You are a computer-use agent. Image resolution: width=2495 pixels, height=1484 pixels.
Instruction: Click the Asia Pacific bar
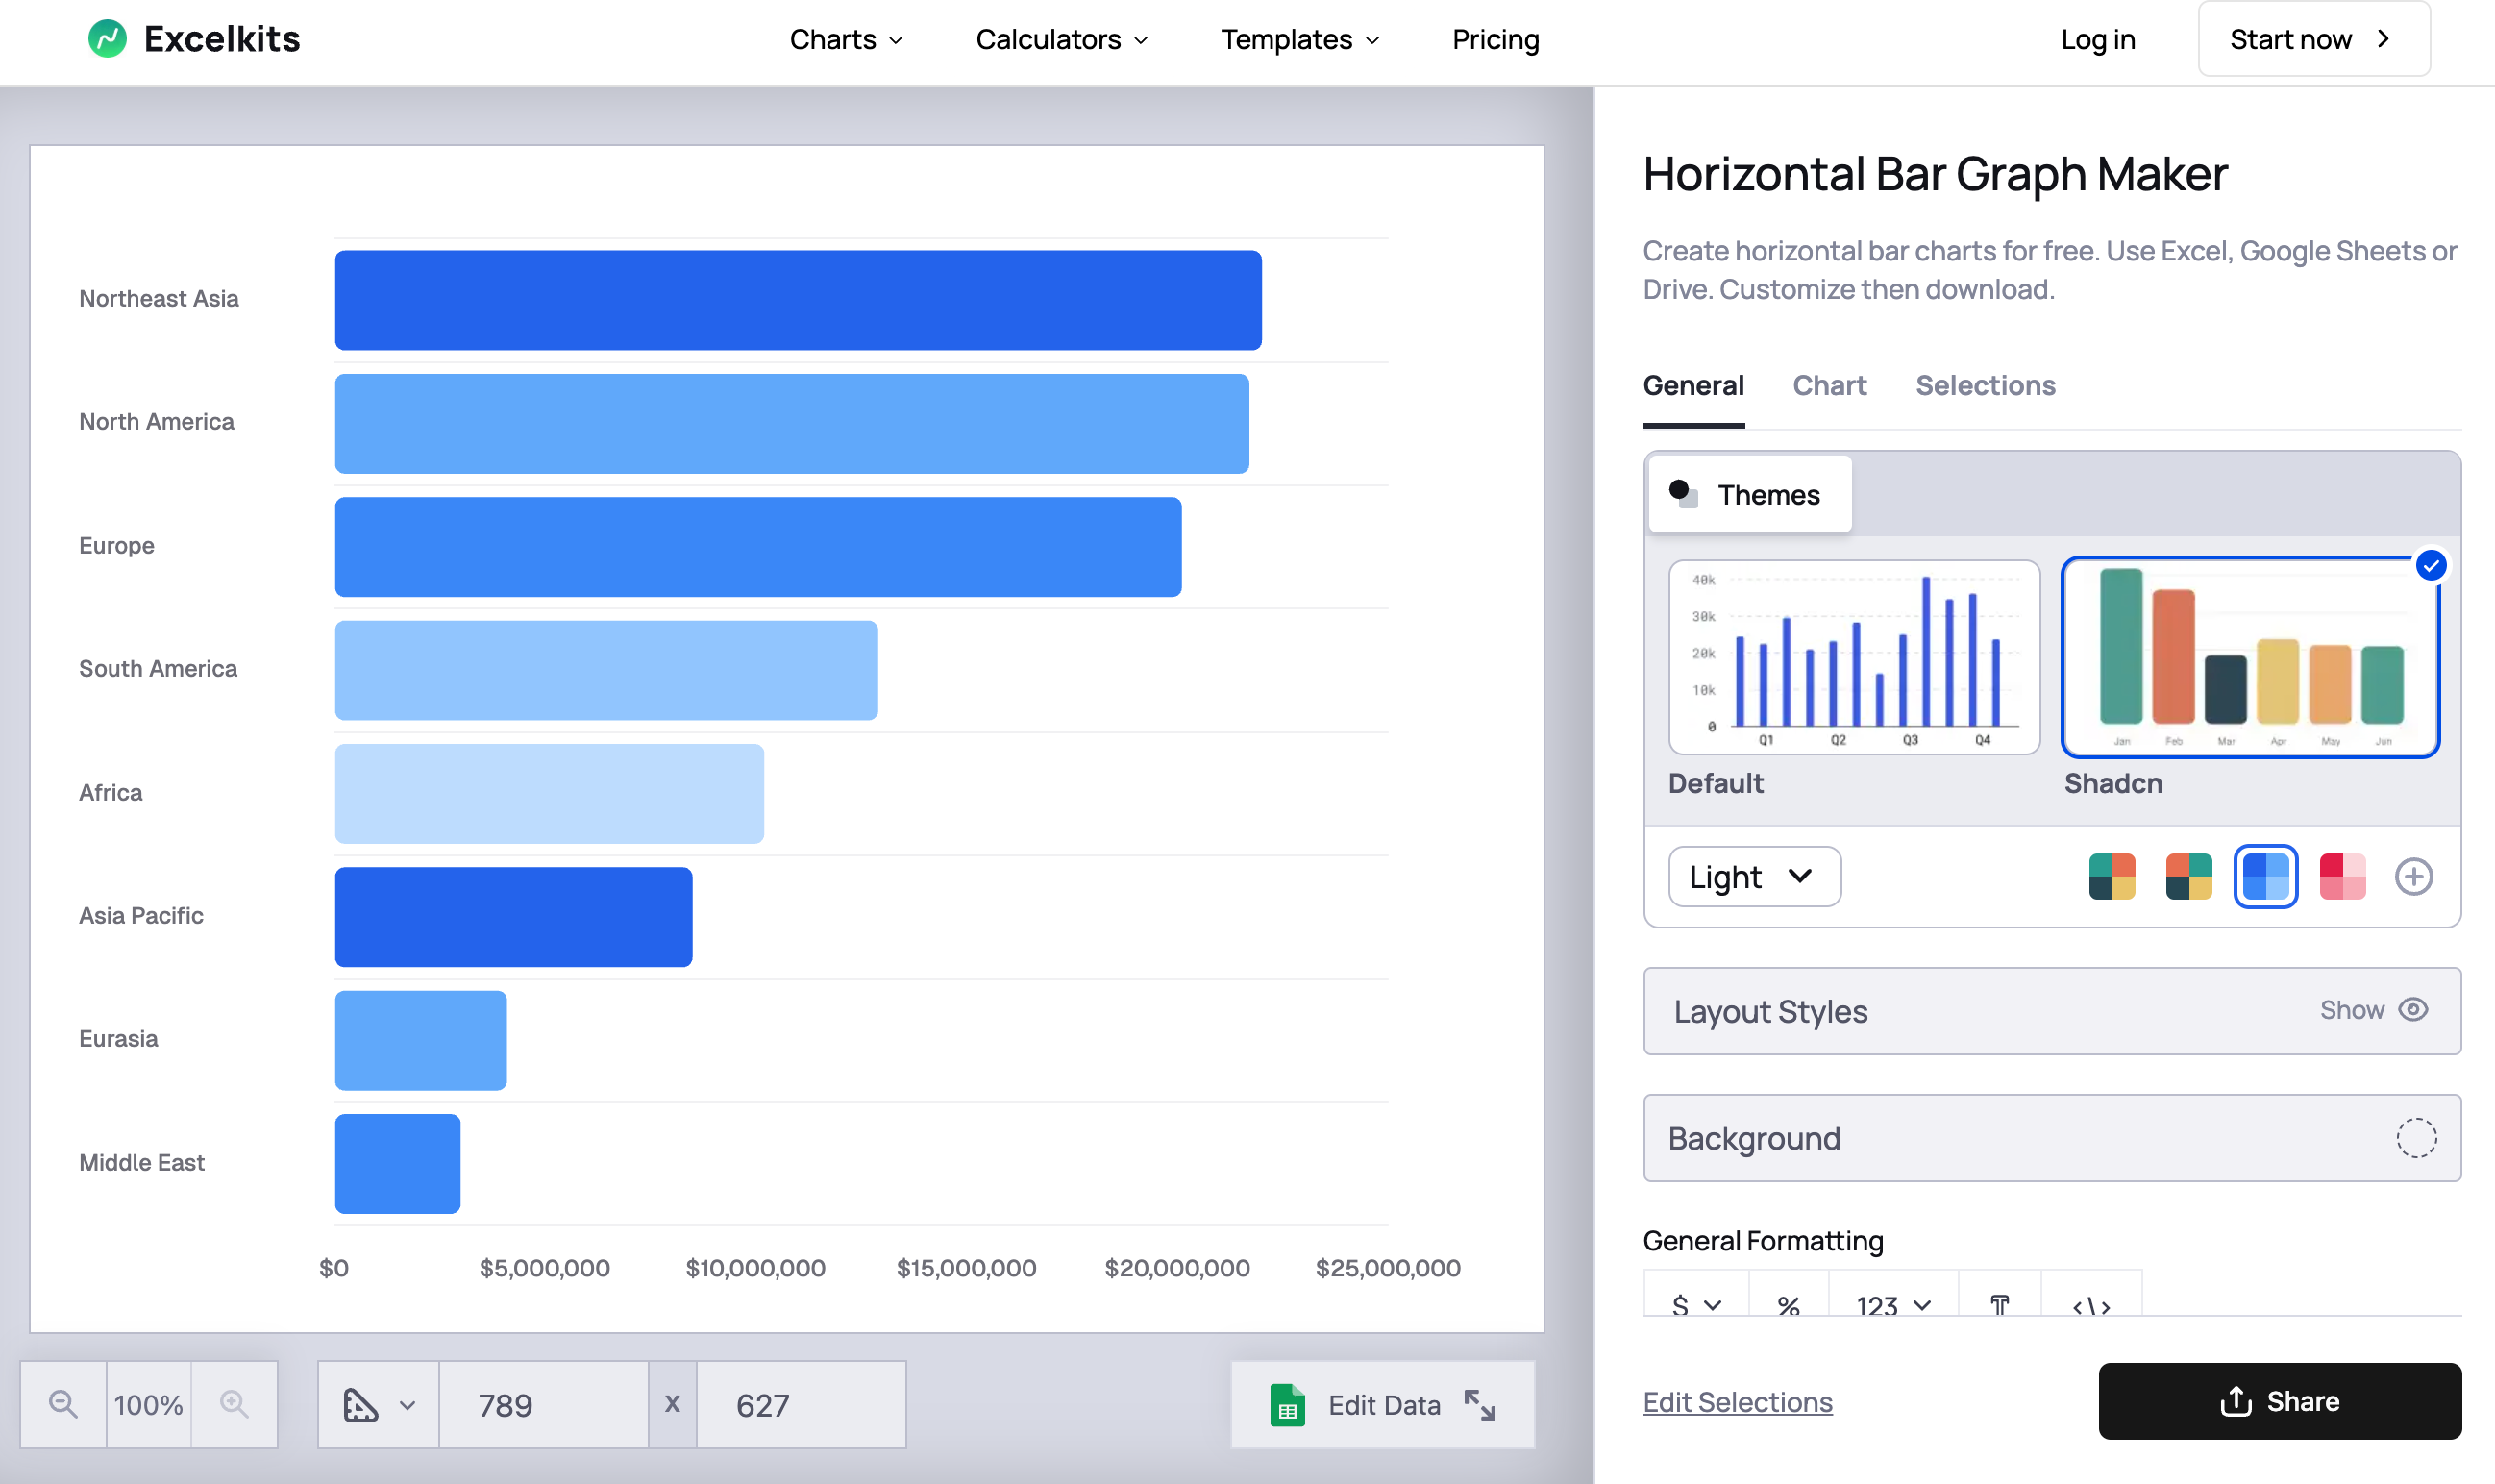[x=513, y=917]
